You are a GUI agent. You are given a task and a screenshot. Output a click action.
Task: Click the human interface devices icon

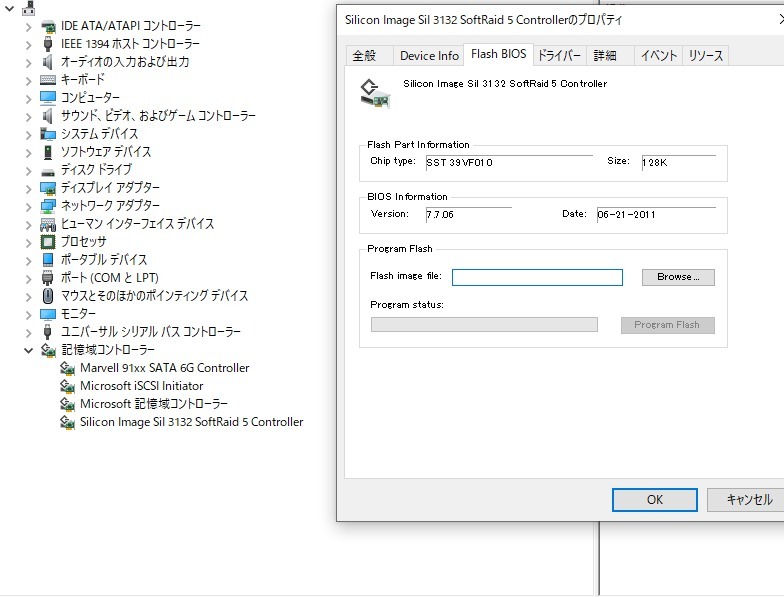48,224
